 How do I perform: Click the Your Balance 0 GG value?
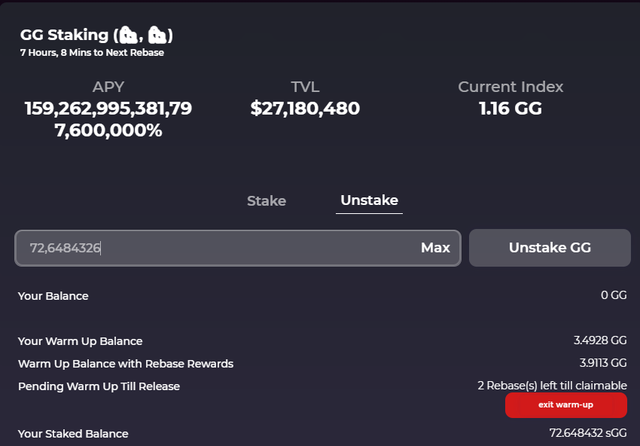(613, 295)
